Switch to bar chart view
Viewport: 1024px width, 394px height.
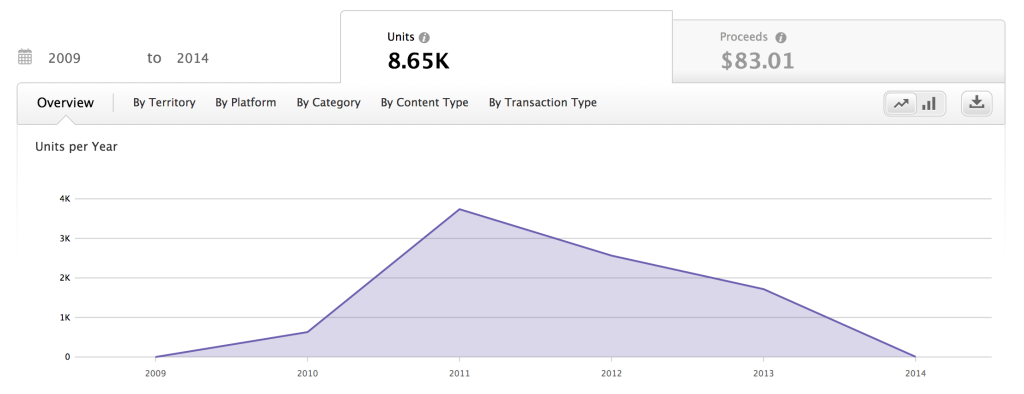coord(929,104)
